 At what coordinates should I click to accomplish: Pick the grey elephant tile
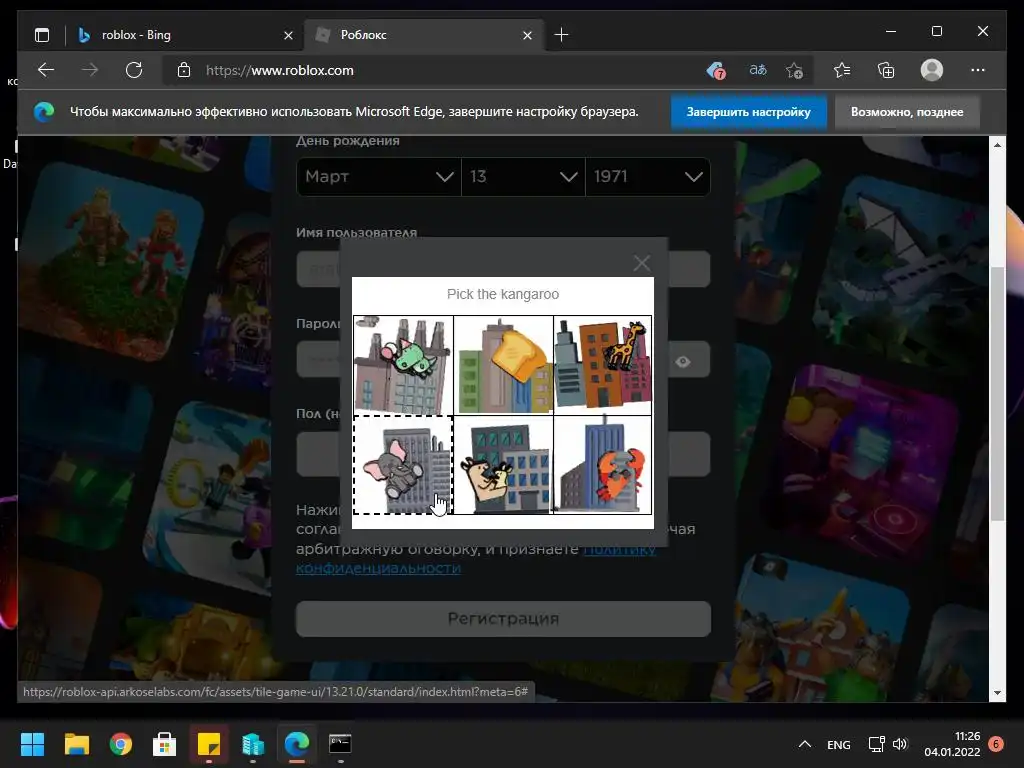[403, 465]
